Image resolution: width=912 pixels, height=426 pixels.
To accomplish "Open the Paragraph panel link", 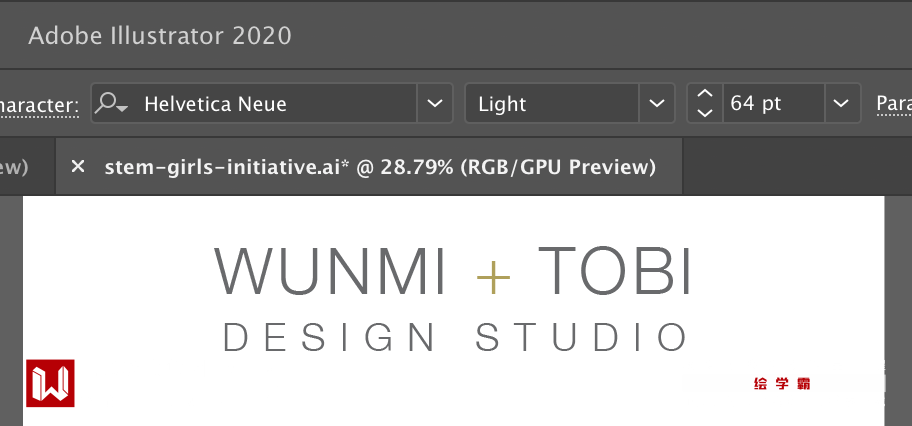I will click(x=893, y=104).
